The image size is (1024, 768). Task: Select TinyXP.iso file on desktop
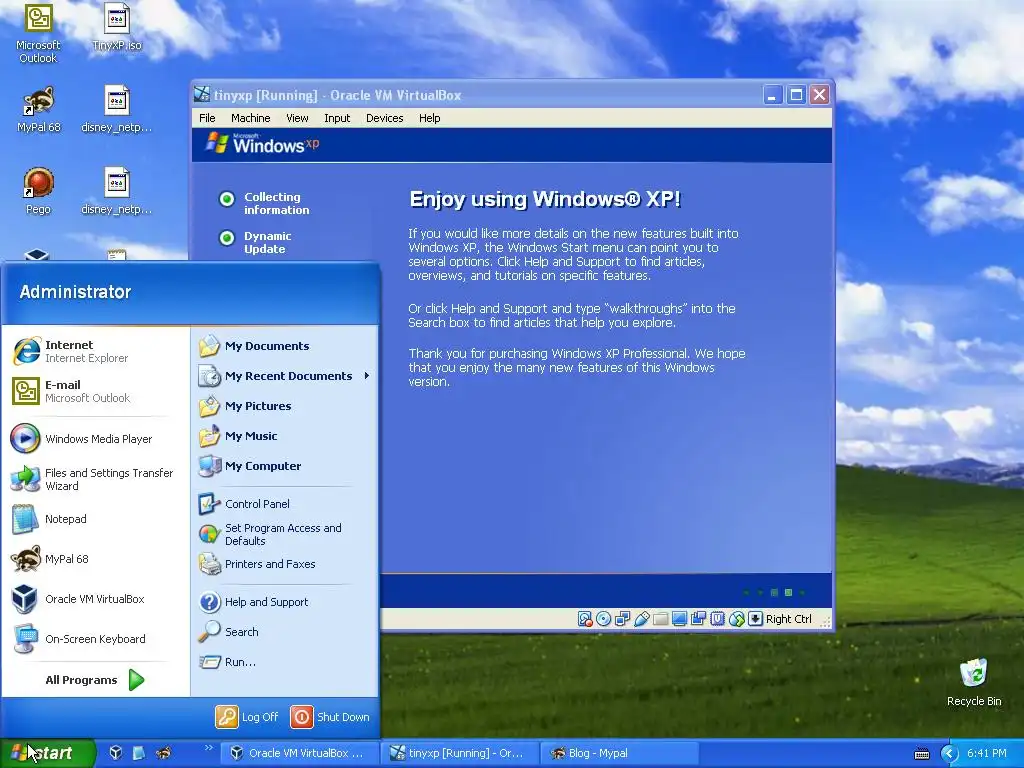pyautogui.click(x=117, y=27)
